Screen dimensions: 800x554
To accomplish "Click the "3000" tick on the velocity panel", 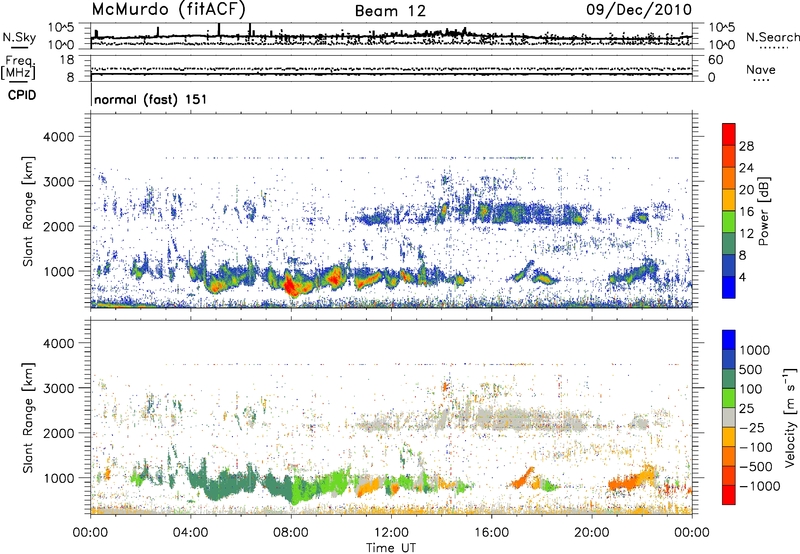I will [x=60, y=388].
